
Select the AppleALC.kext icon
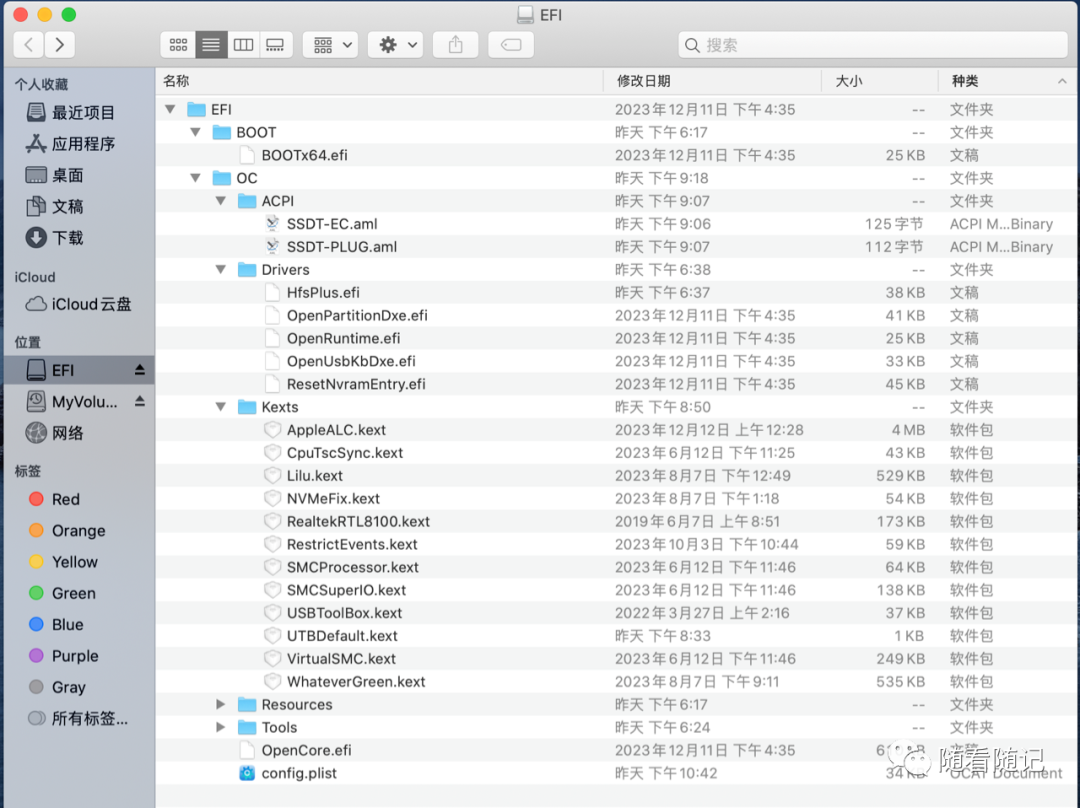click(x=273, y=429)
